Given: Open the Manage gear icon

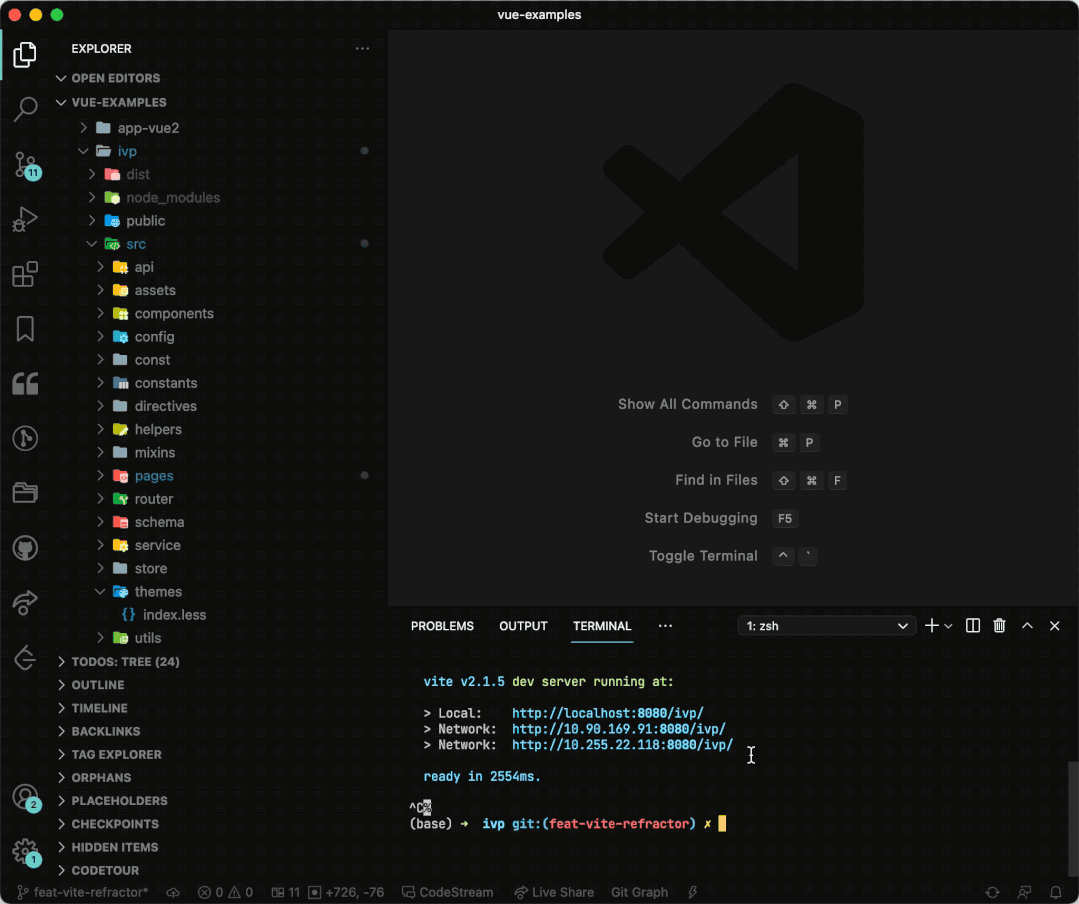Looking at the screenshot, I should [x=26, y=852].
